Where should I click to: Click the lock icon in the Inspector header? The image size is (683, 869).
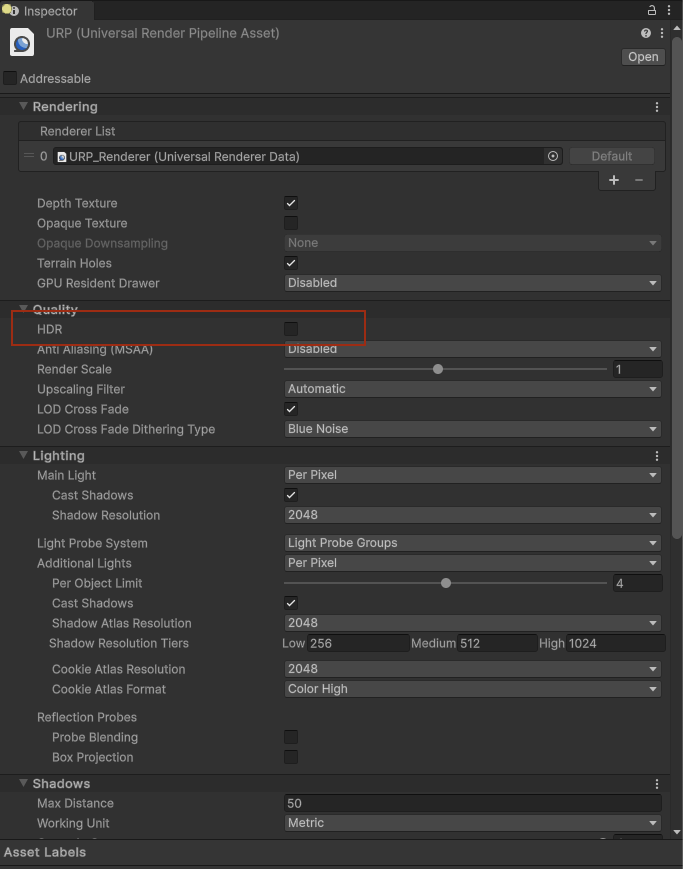651,9
